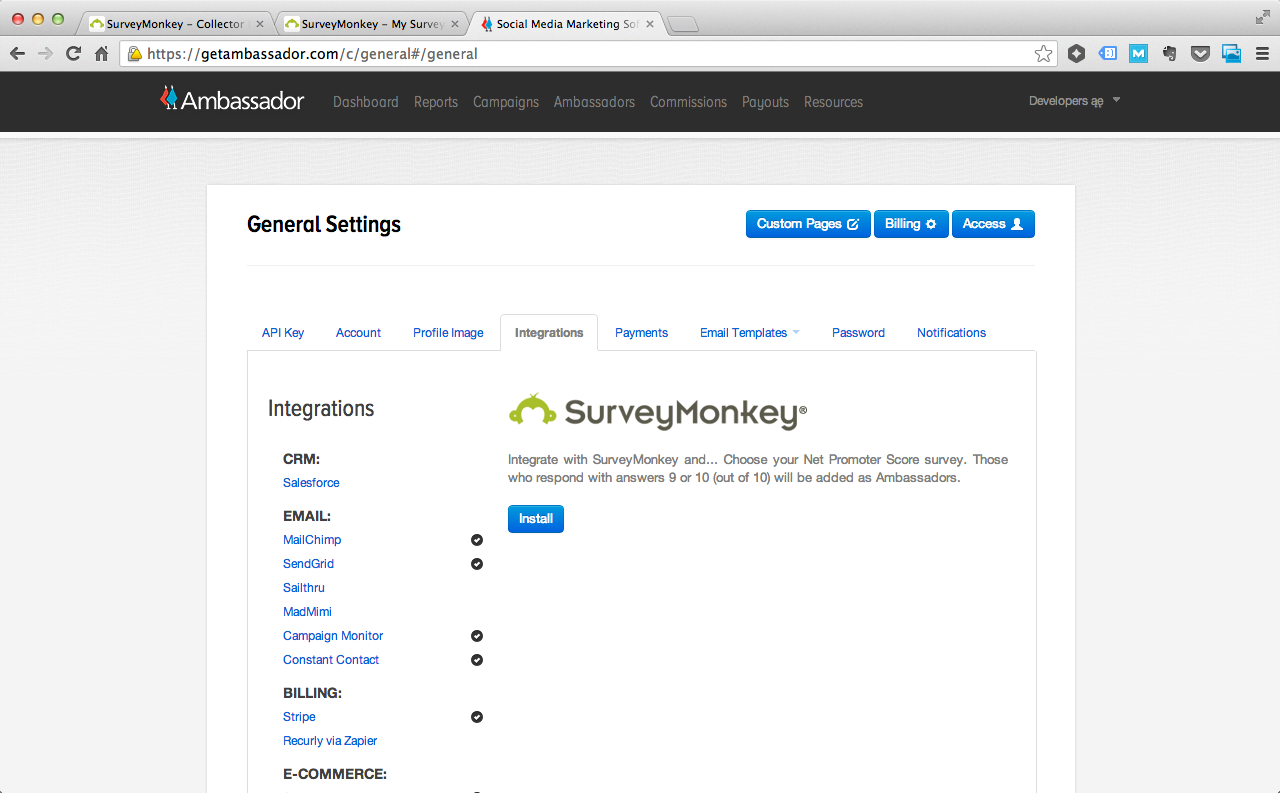The image size is (1280, 793).
Task: Open the Evernote elephant extension
Action: (1169, 54)
